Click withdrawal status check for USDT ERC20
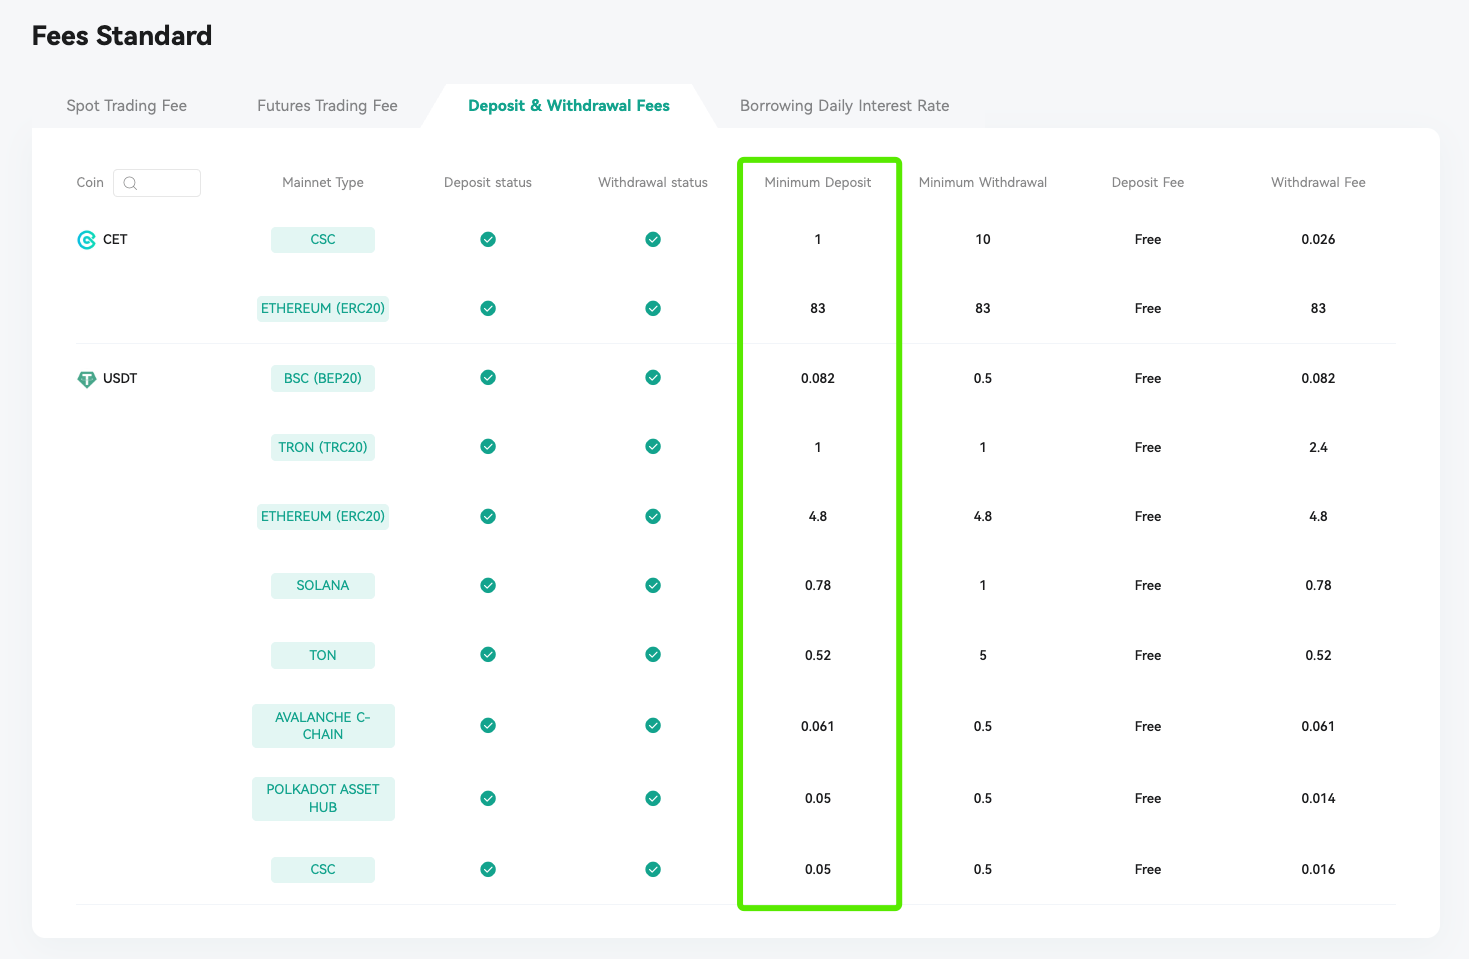Image resolution: width=1469 pixels, height=959 pixels. pos(653,516)
